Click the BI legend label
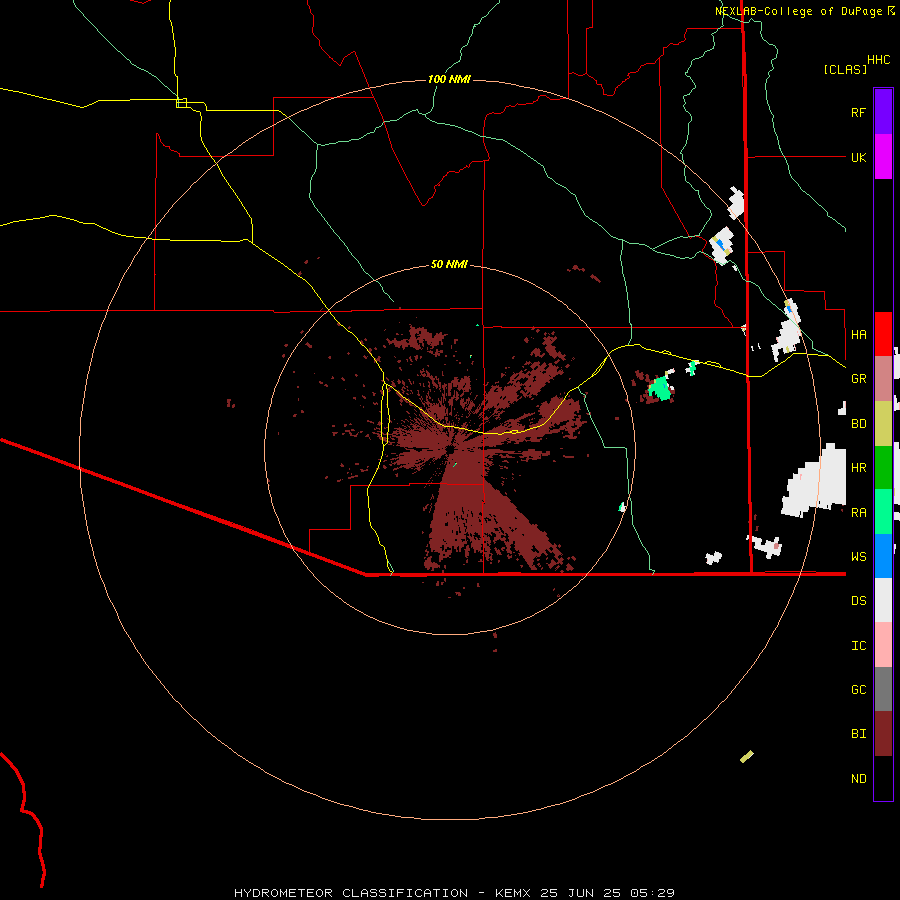Image resolution: width=900 pixels, height=900 pixels. click(x=858, y=734)
